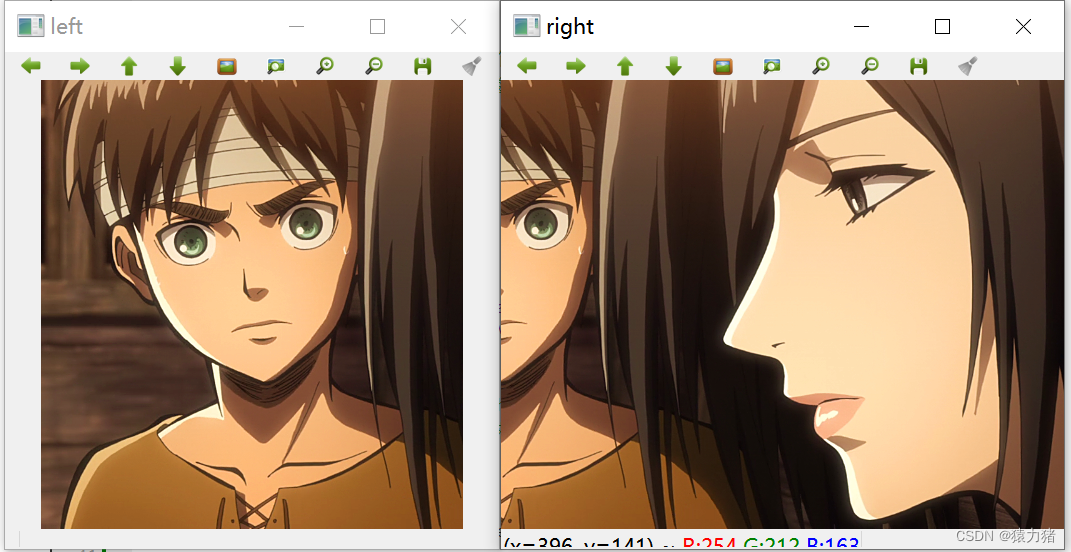The height and width of the screenshot is (552, 1071).
Task: Open properties brush icon in left window
Action: (x=472, y=66)
